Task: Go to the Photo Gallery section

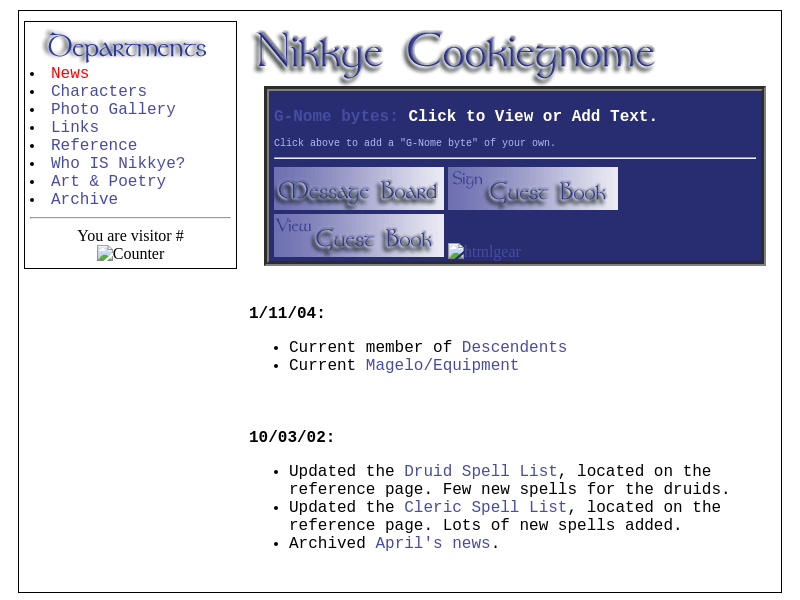Action: (113, 109)
